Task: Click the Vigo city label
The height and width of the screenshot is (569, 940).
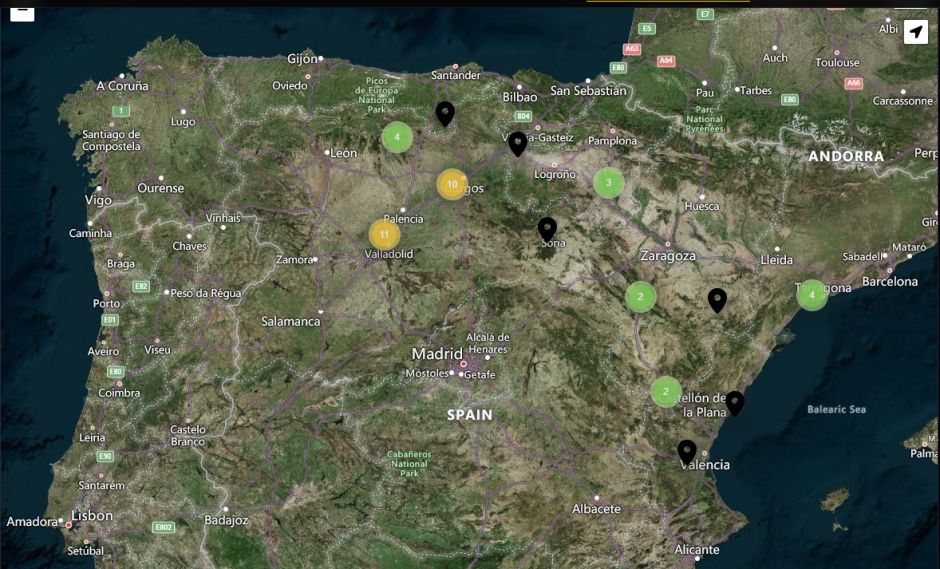Action: 98,200
